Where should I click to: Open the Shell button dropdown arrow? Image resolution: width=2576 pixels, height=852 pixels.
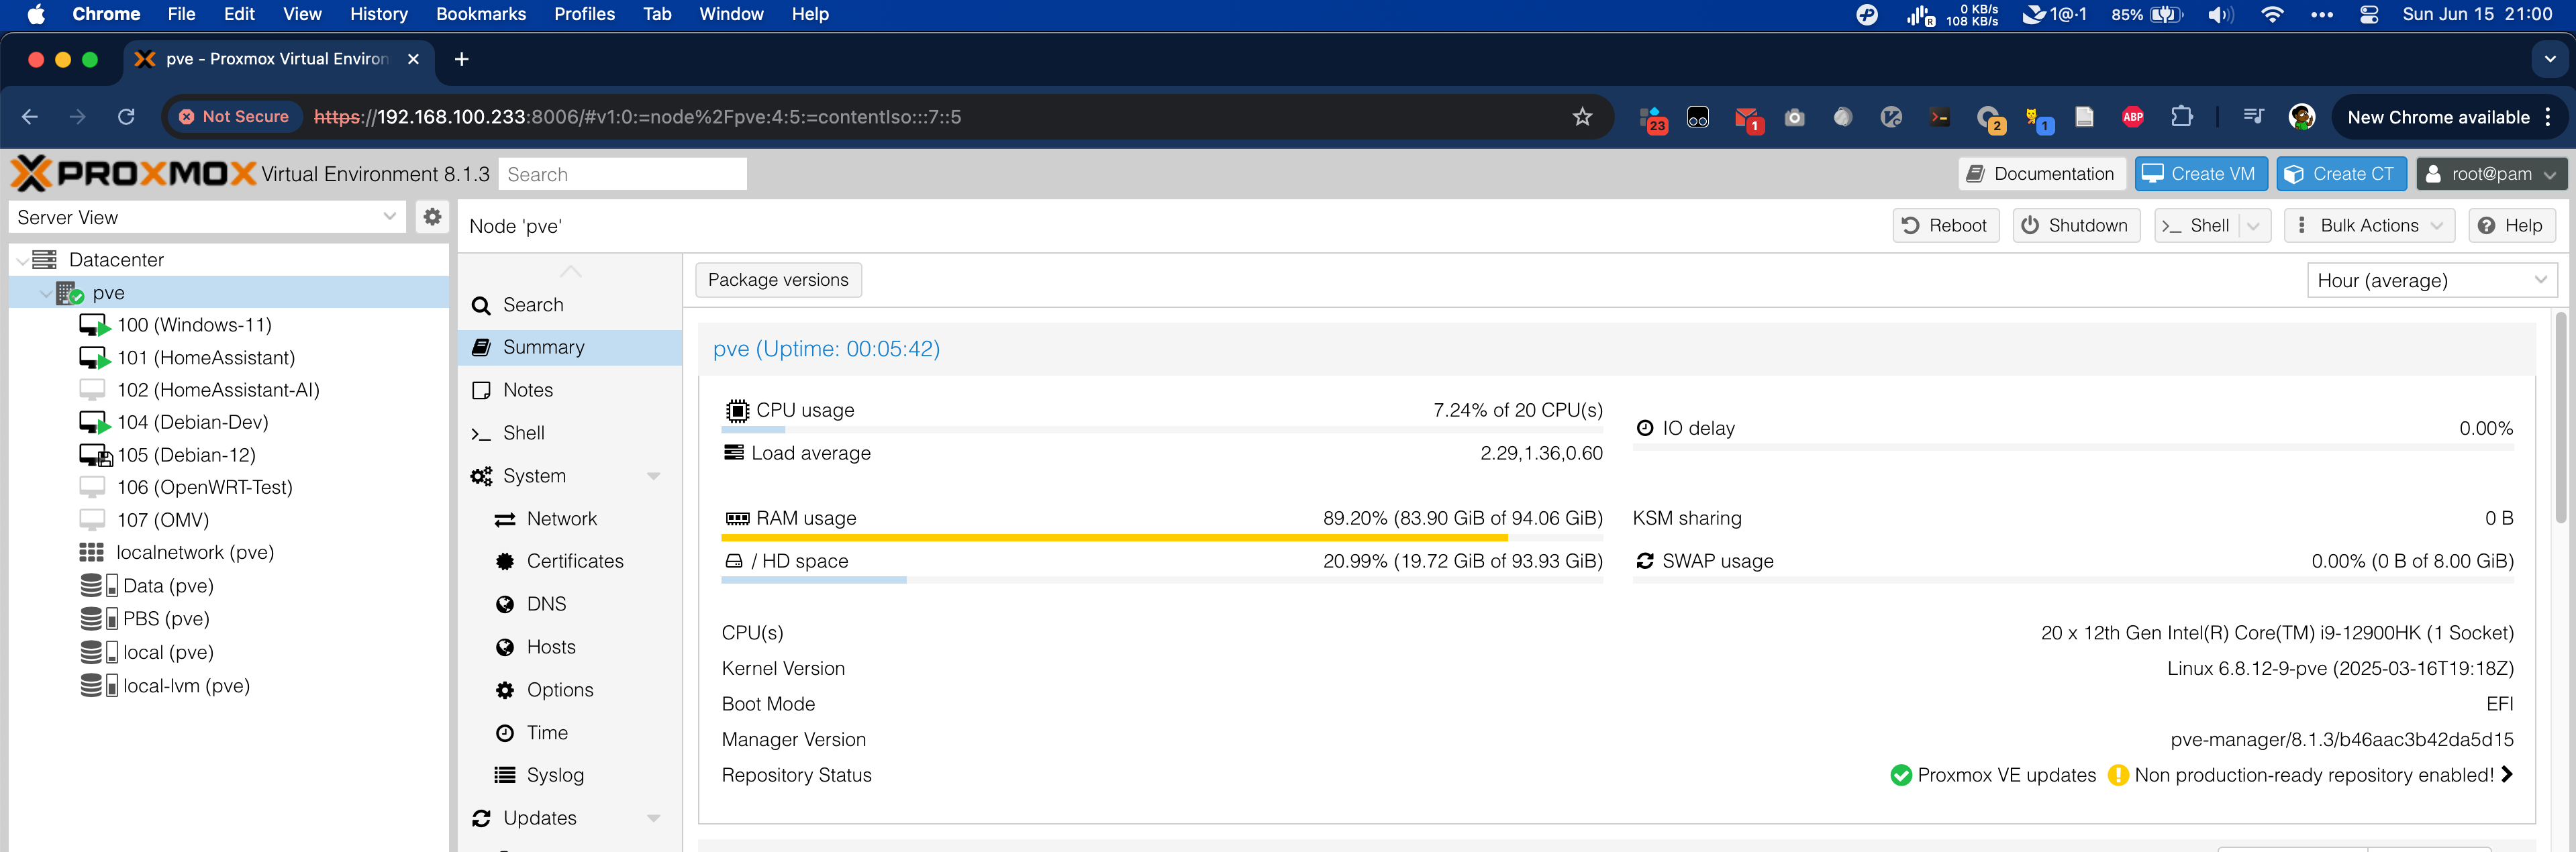(x=2254, y=226)
